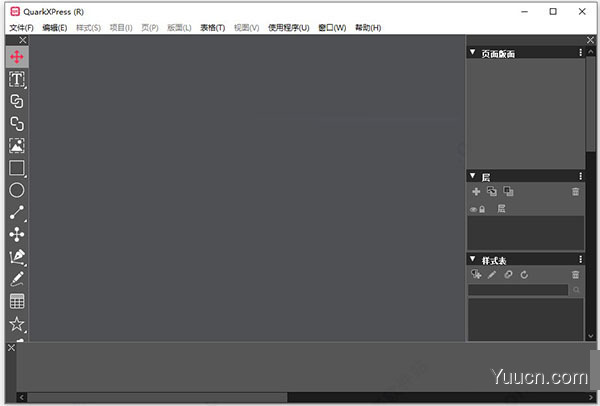The width and height of the screenshot is (600, 406).
Task: Open the 窗口(W) menu
Action: tap(332, 28)
